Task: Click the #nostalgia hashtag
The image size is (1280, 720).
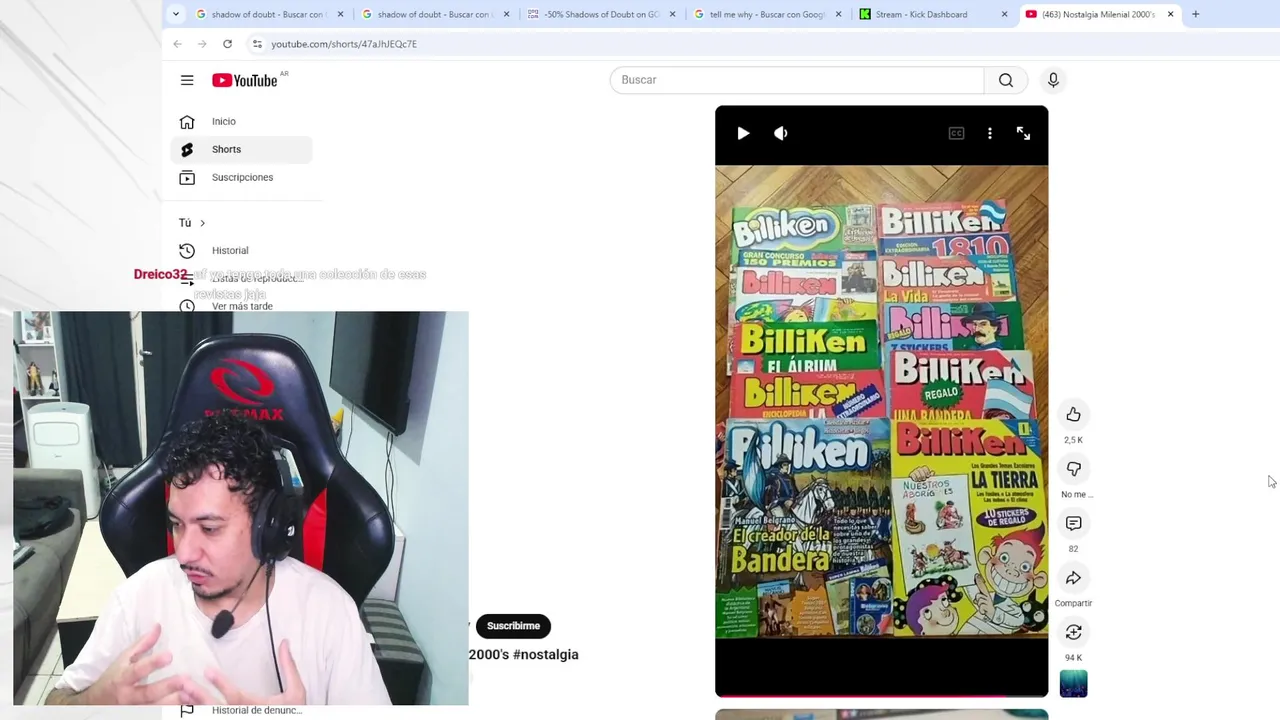Action: (x=546, y=654)
